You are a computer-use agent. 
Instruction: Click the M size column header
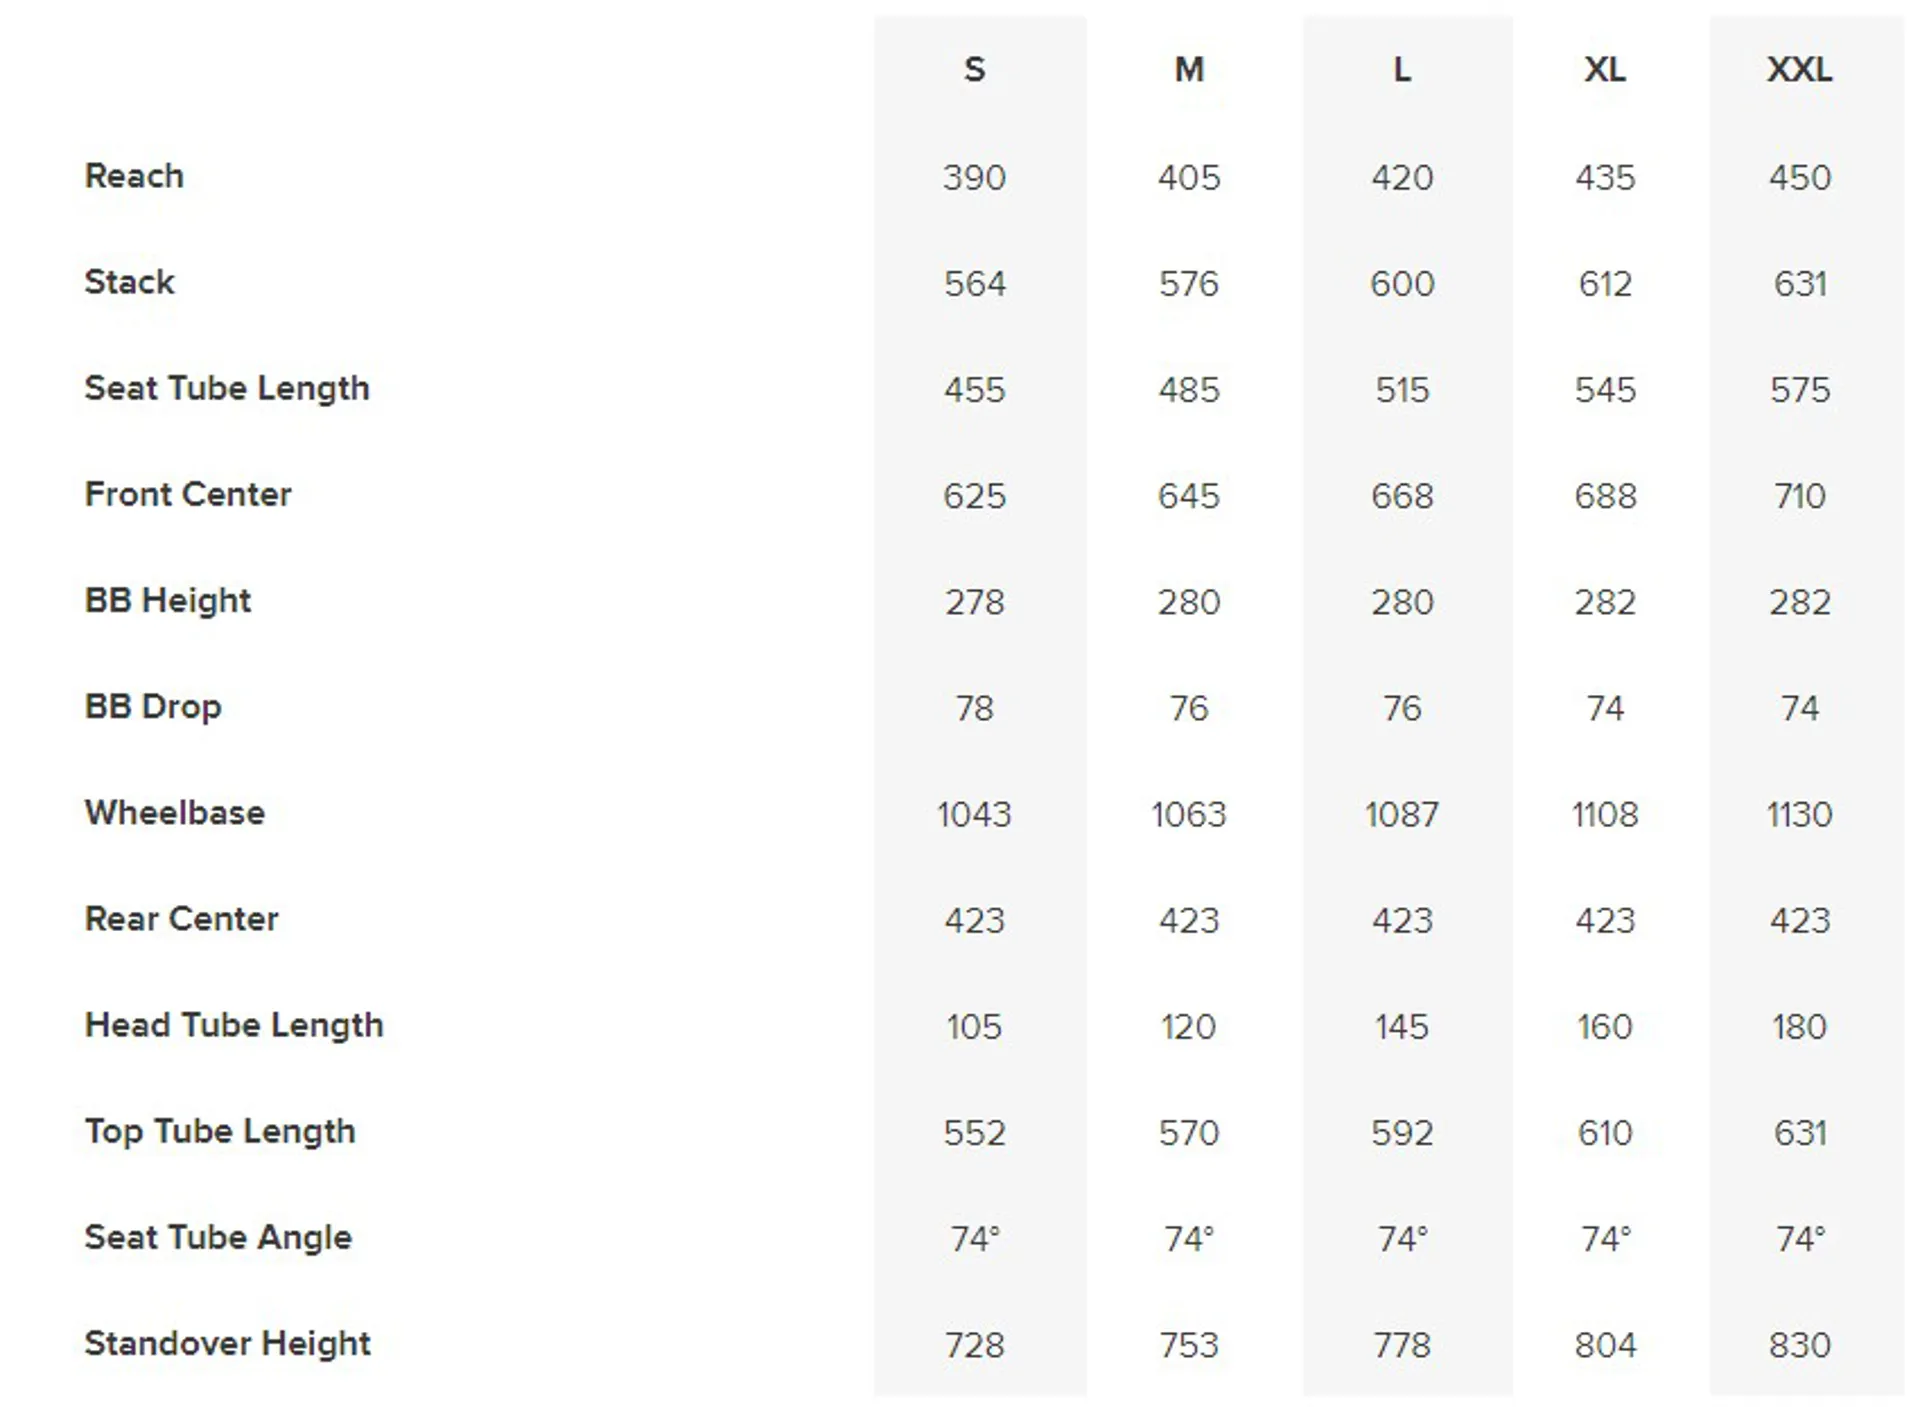point(1189,70)
